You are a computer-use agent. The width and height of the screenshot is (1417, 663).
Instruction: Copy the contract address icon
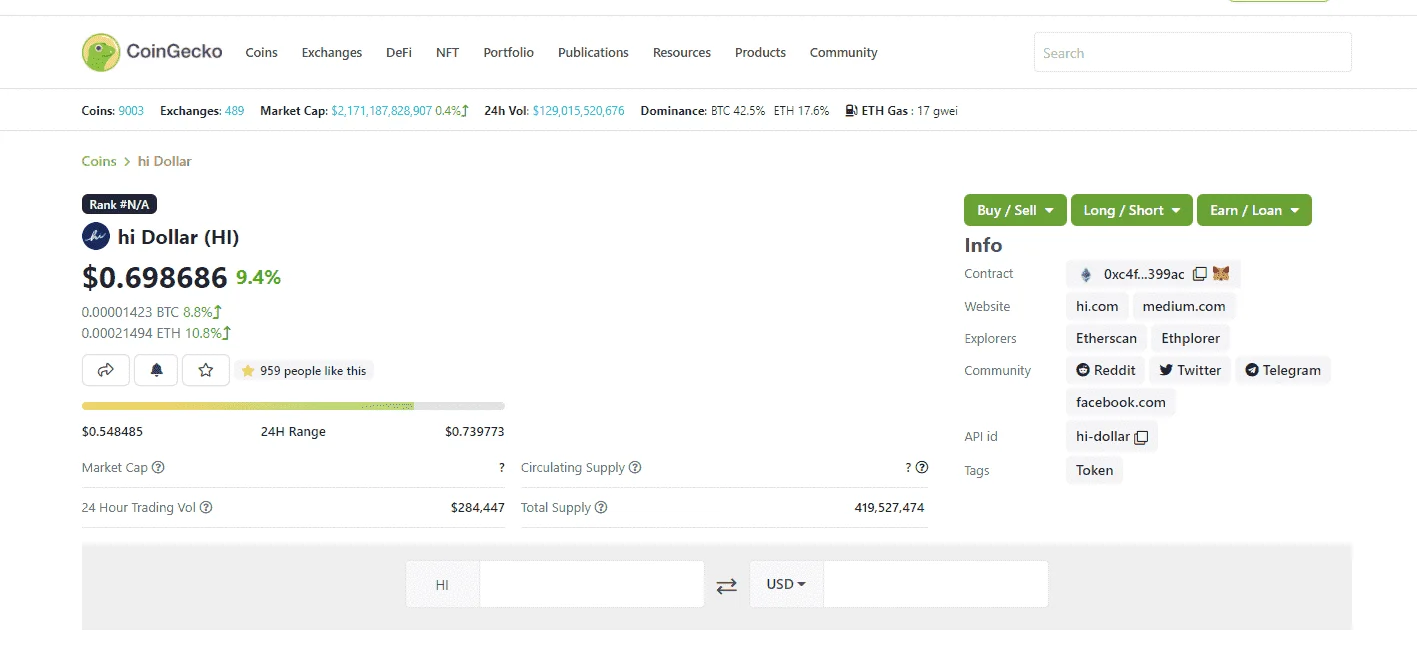[1200, 274]
